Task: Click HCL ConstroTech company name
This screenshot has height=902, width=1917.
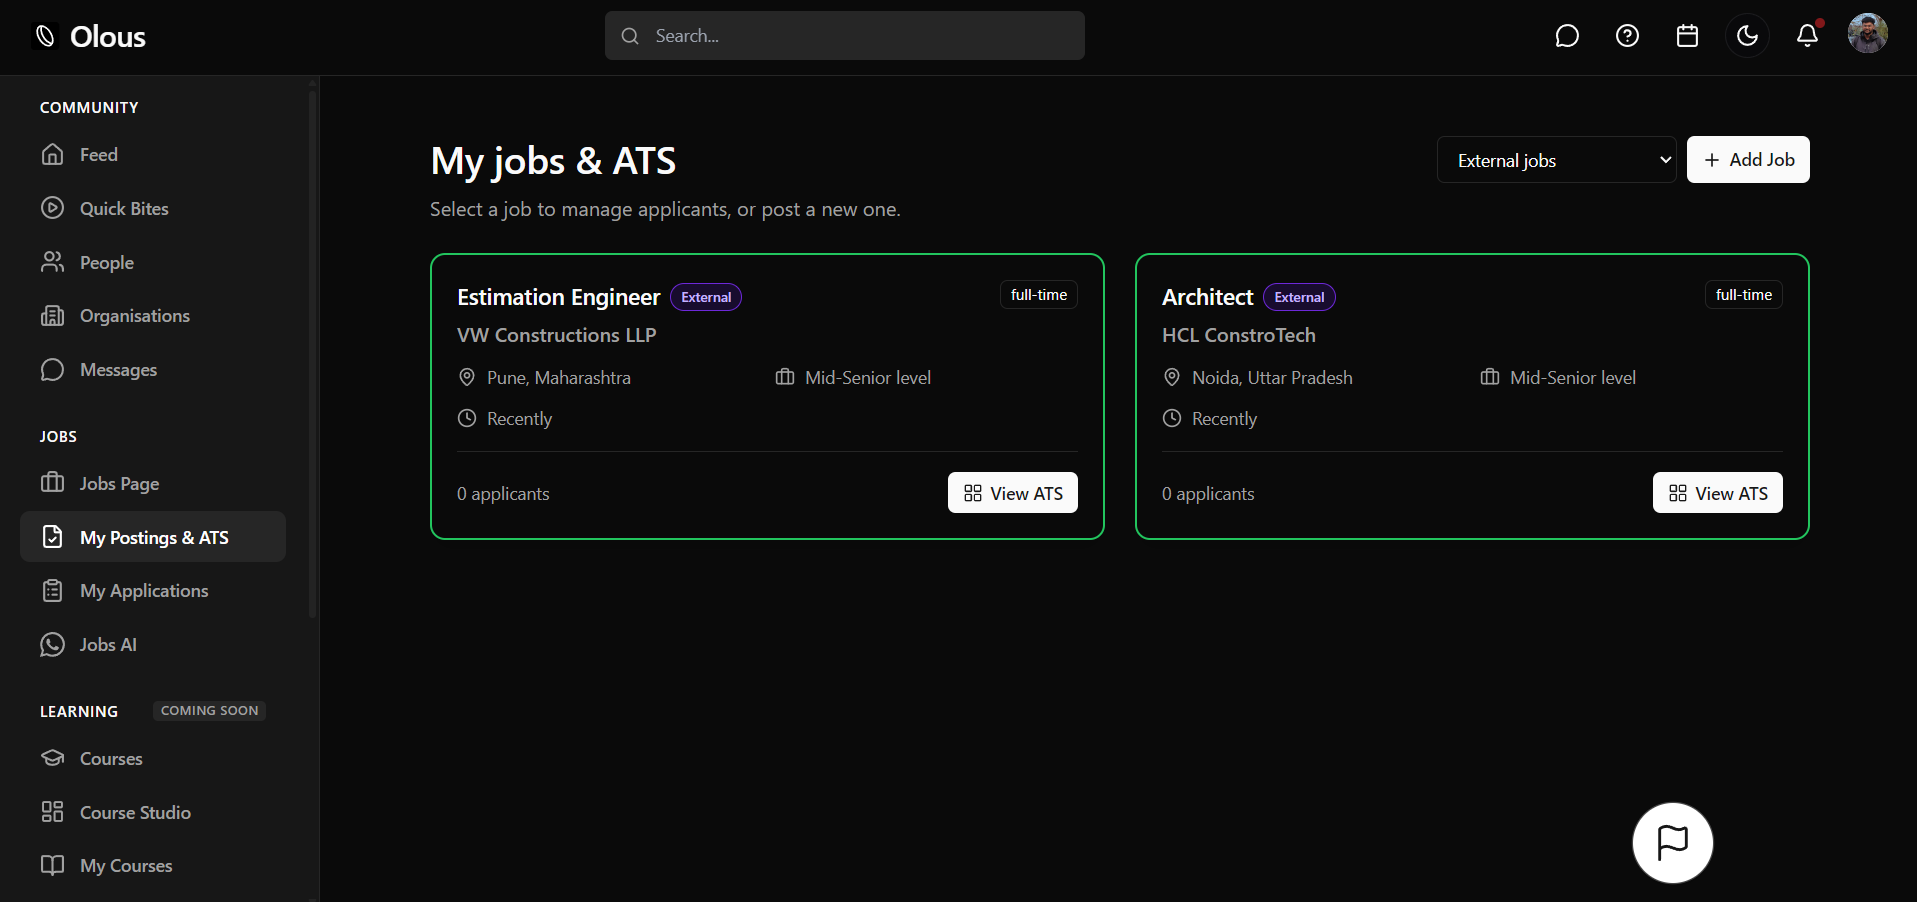Action: point(1238,336)
